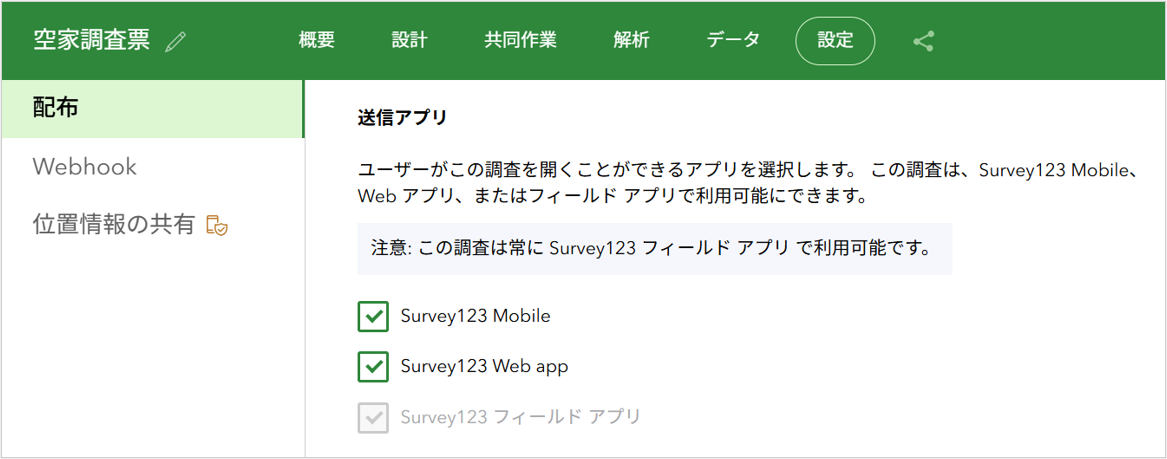Toggle the Survey123 Mobile checkbox
Image resolution: width=1167 pixels, height=459 pixels.
click(373, 316)
